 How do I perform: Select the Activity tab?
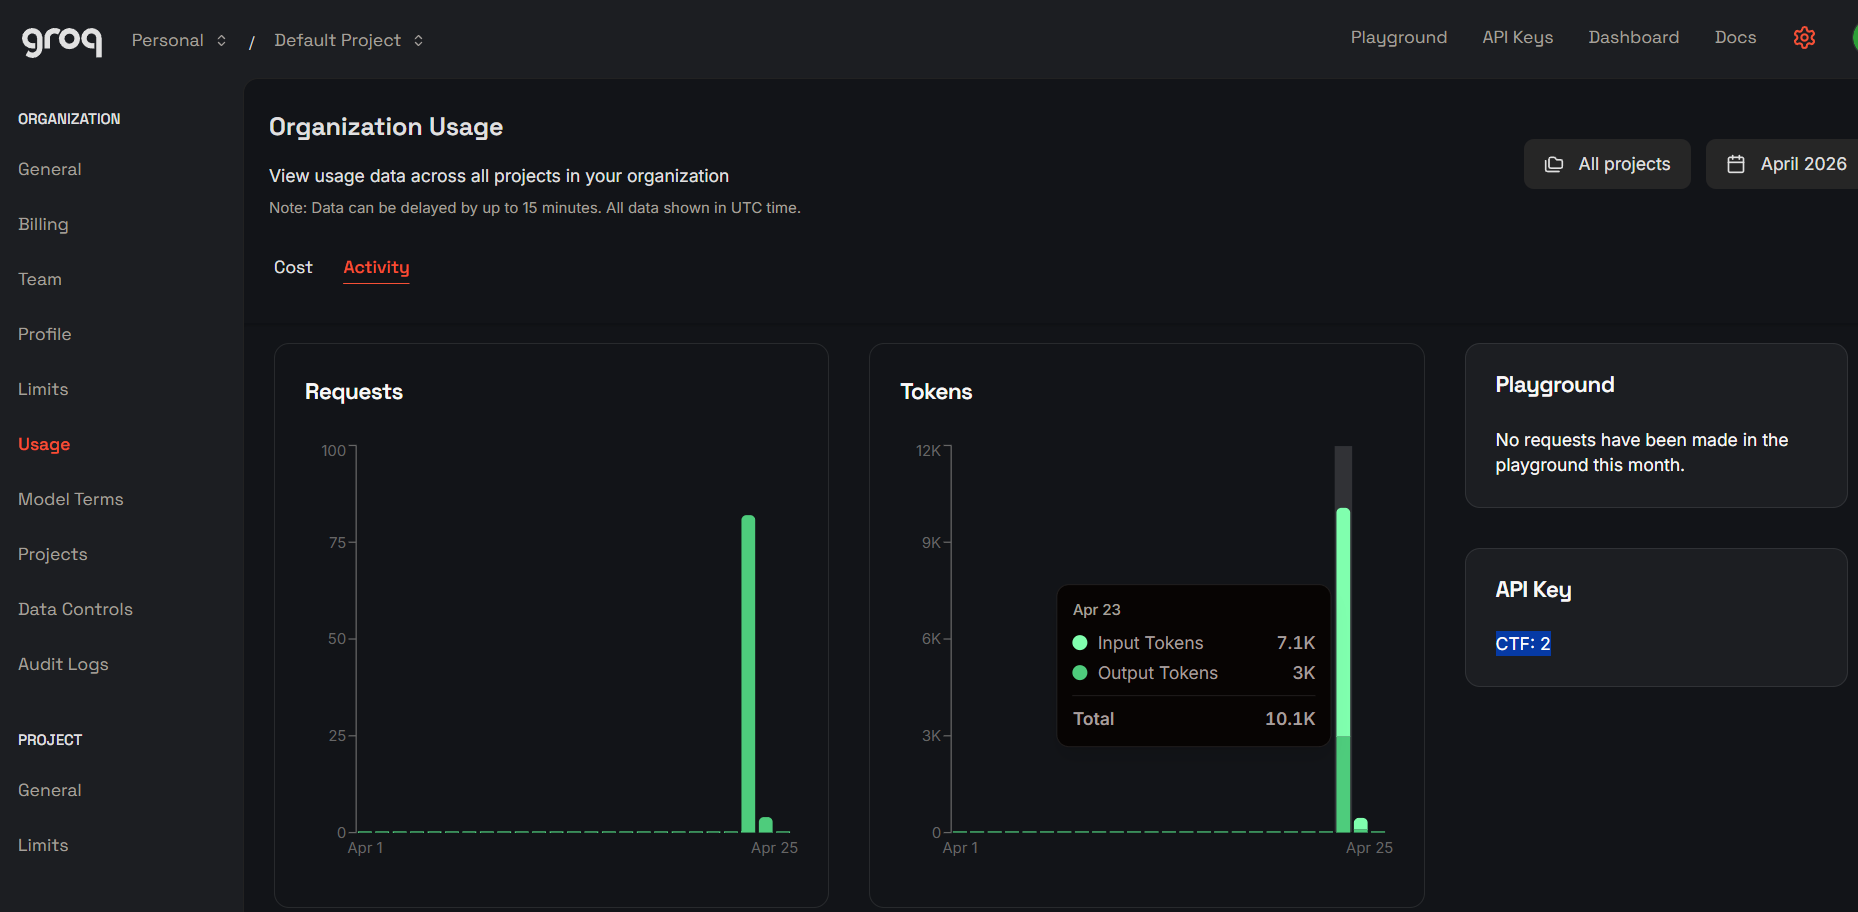point(376,267)
